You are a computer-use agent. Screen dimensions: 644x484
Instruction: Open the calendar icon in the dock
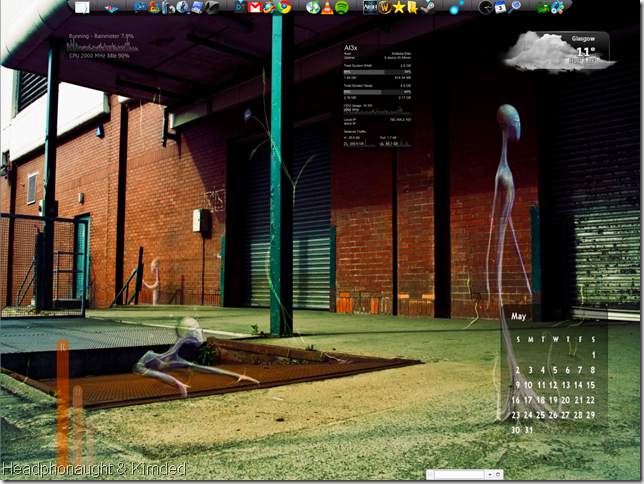[500, 7]
